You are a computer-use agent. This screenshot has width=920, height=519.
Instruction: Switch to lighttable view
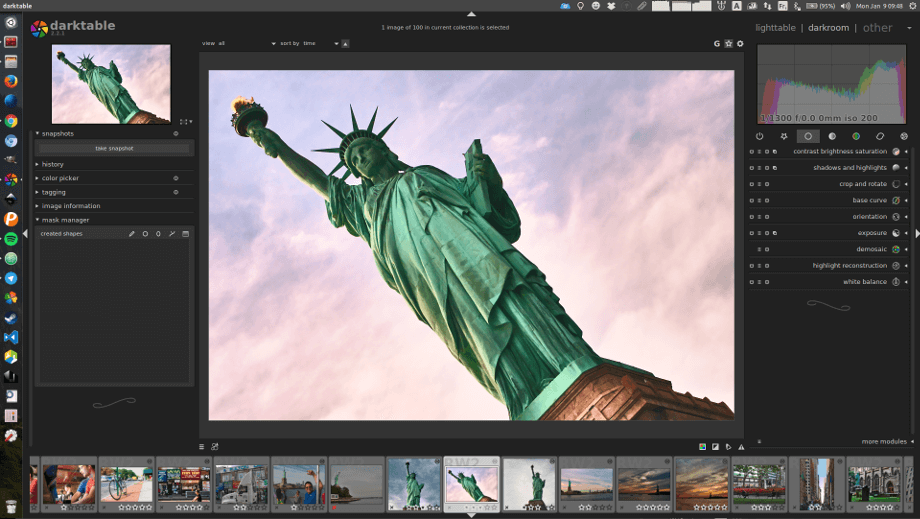point(775,28)
